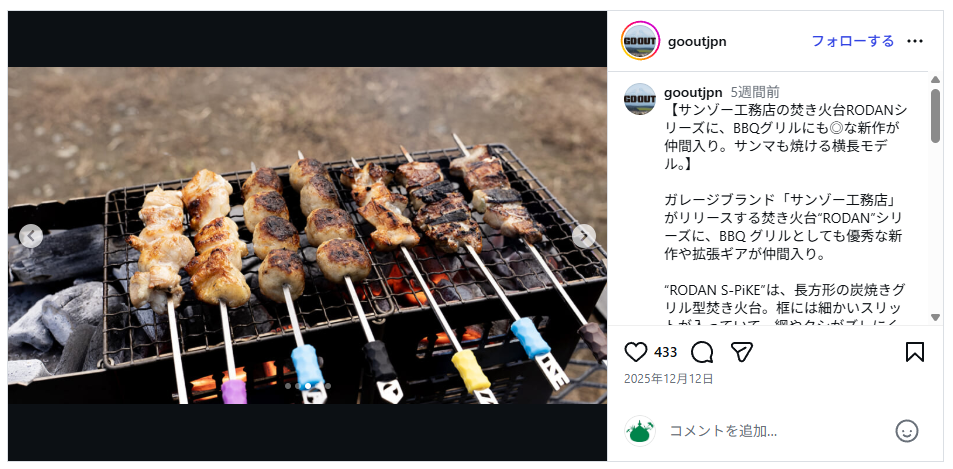Image resolution: width=953 pixels, height=469 pixels.
Task: Open the gooutjpn username link in the header
Action: [x=697, y=41]
